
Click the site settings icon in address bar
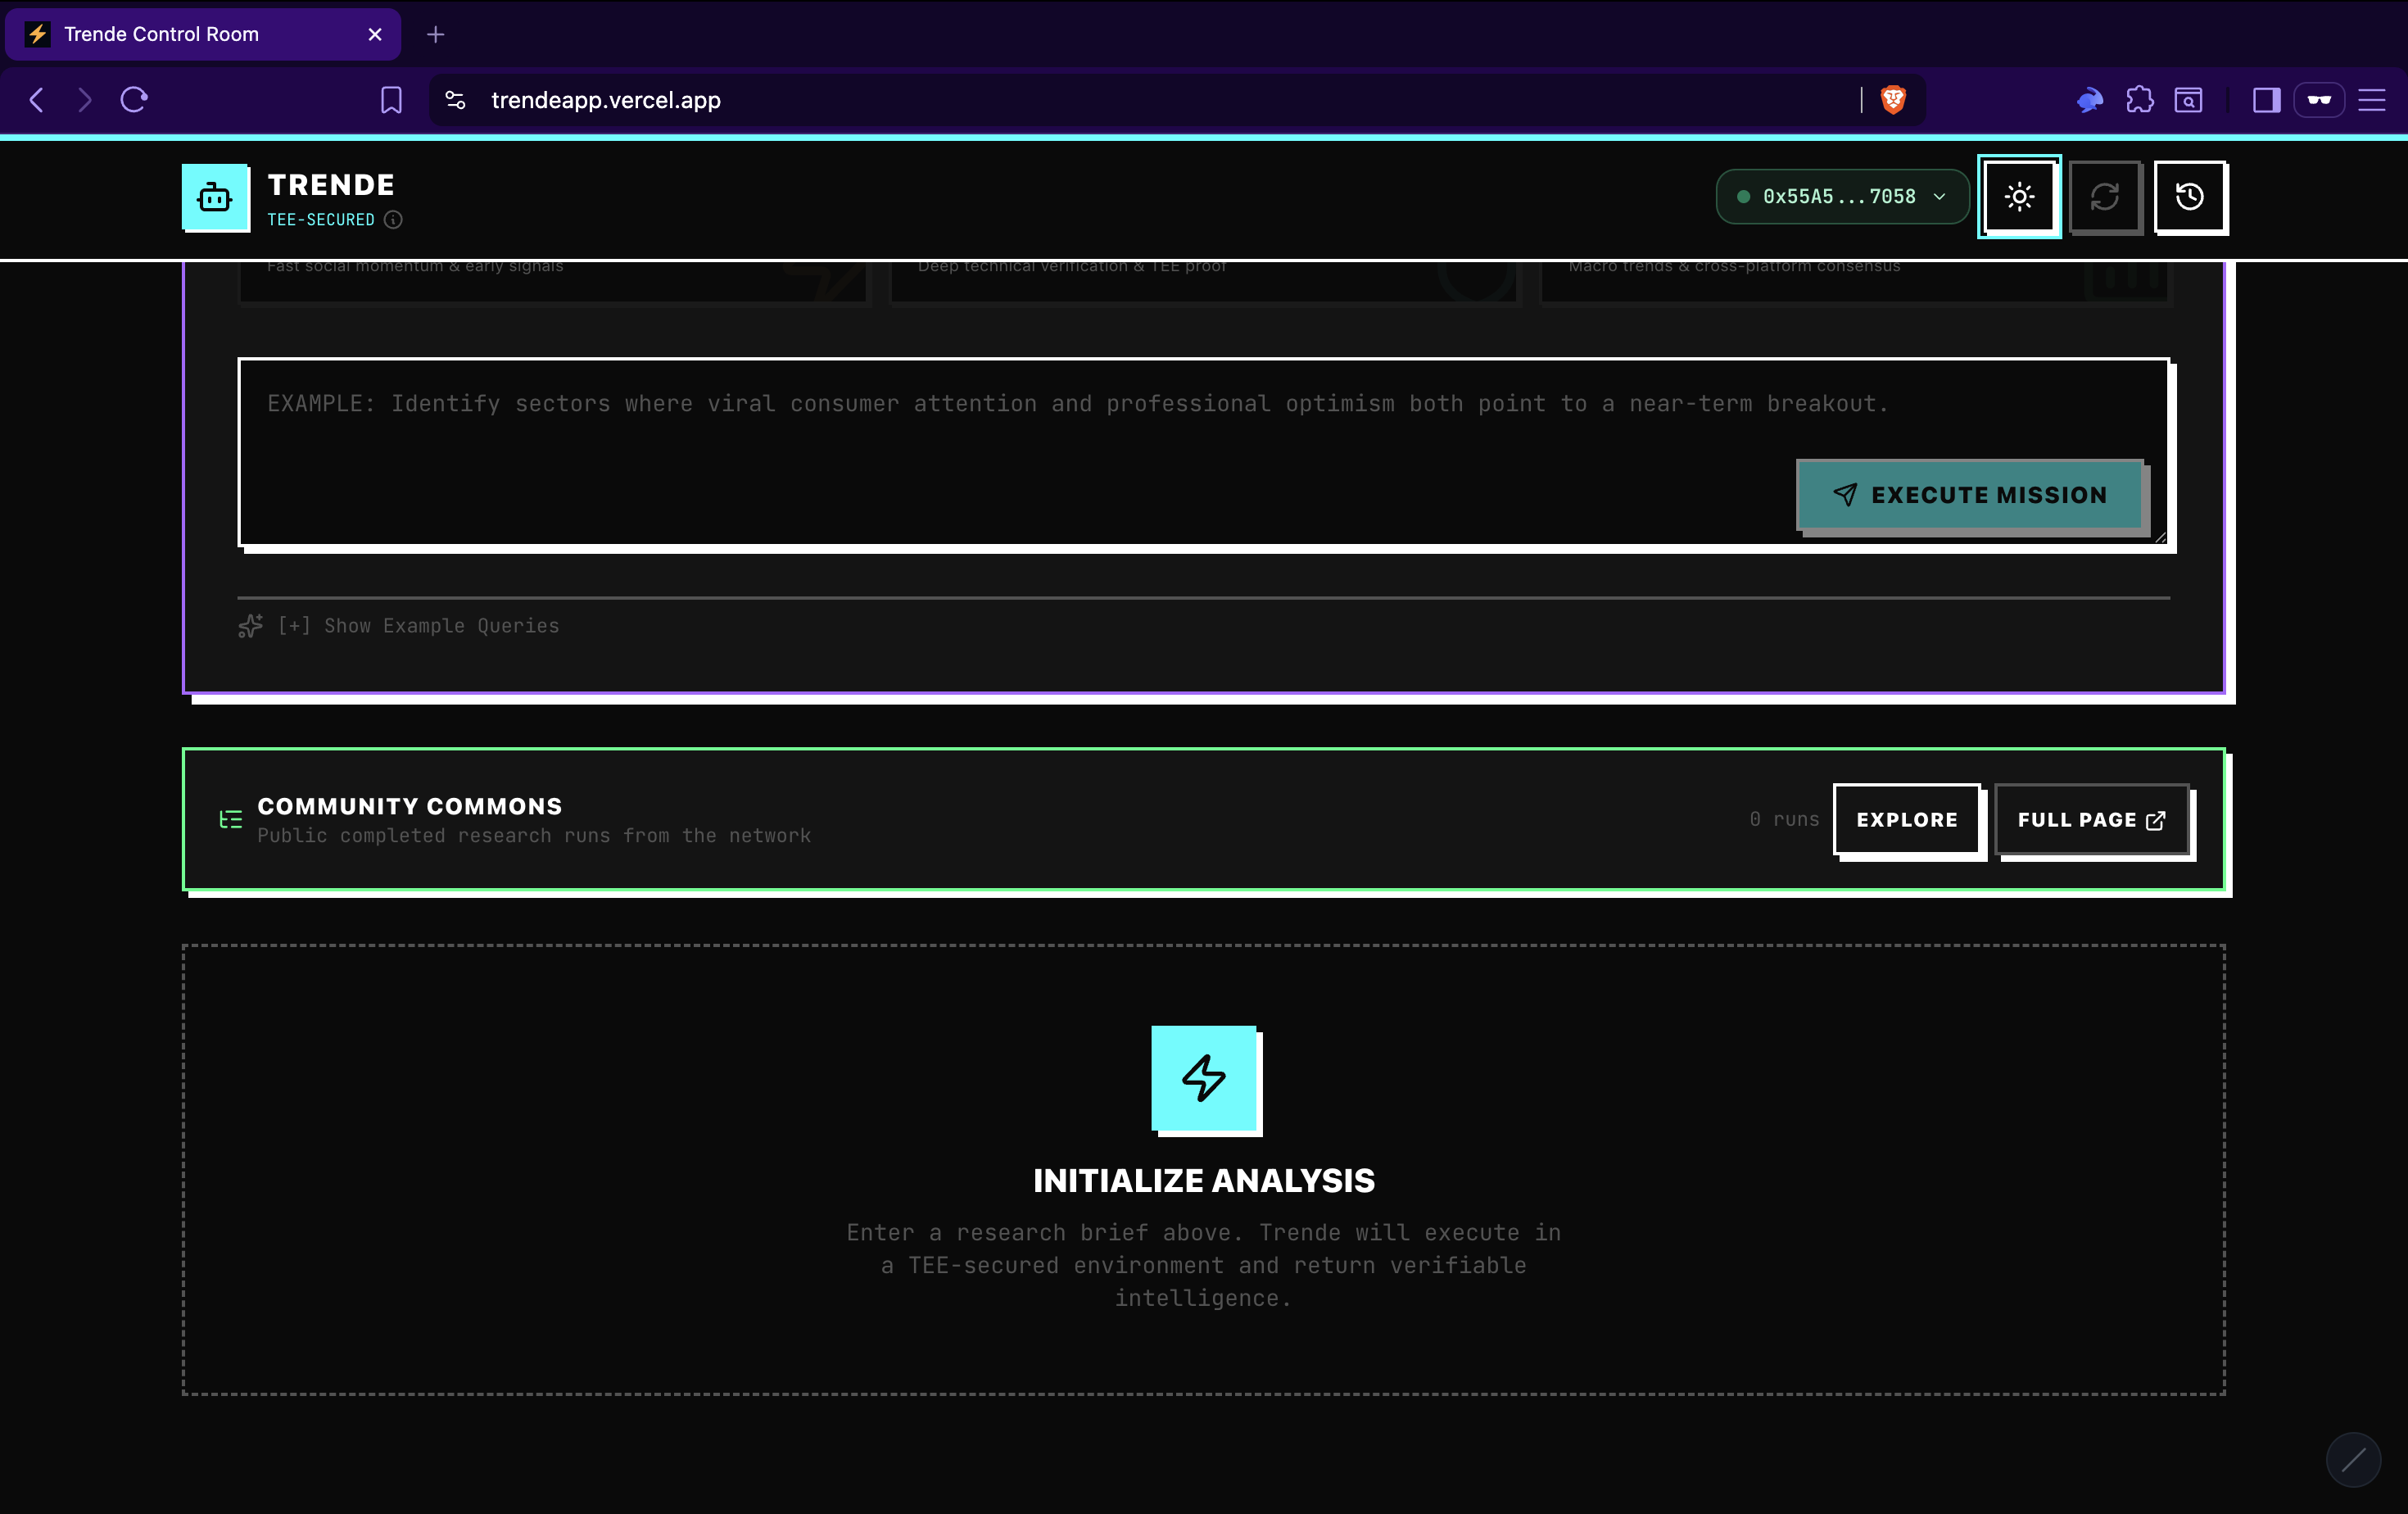456,100
